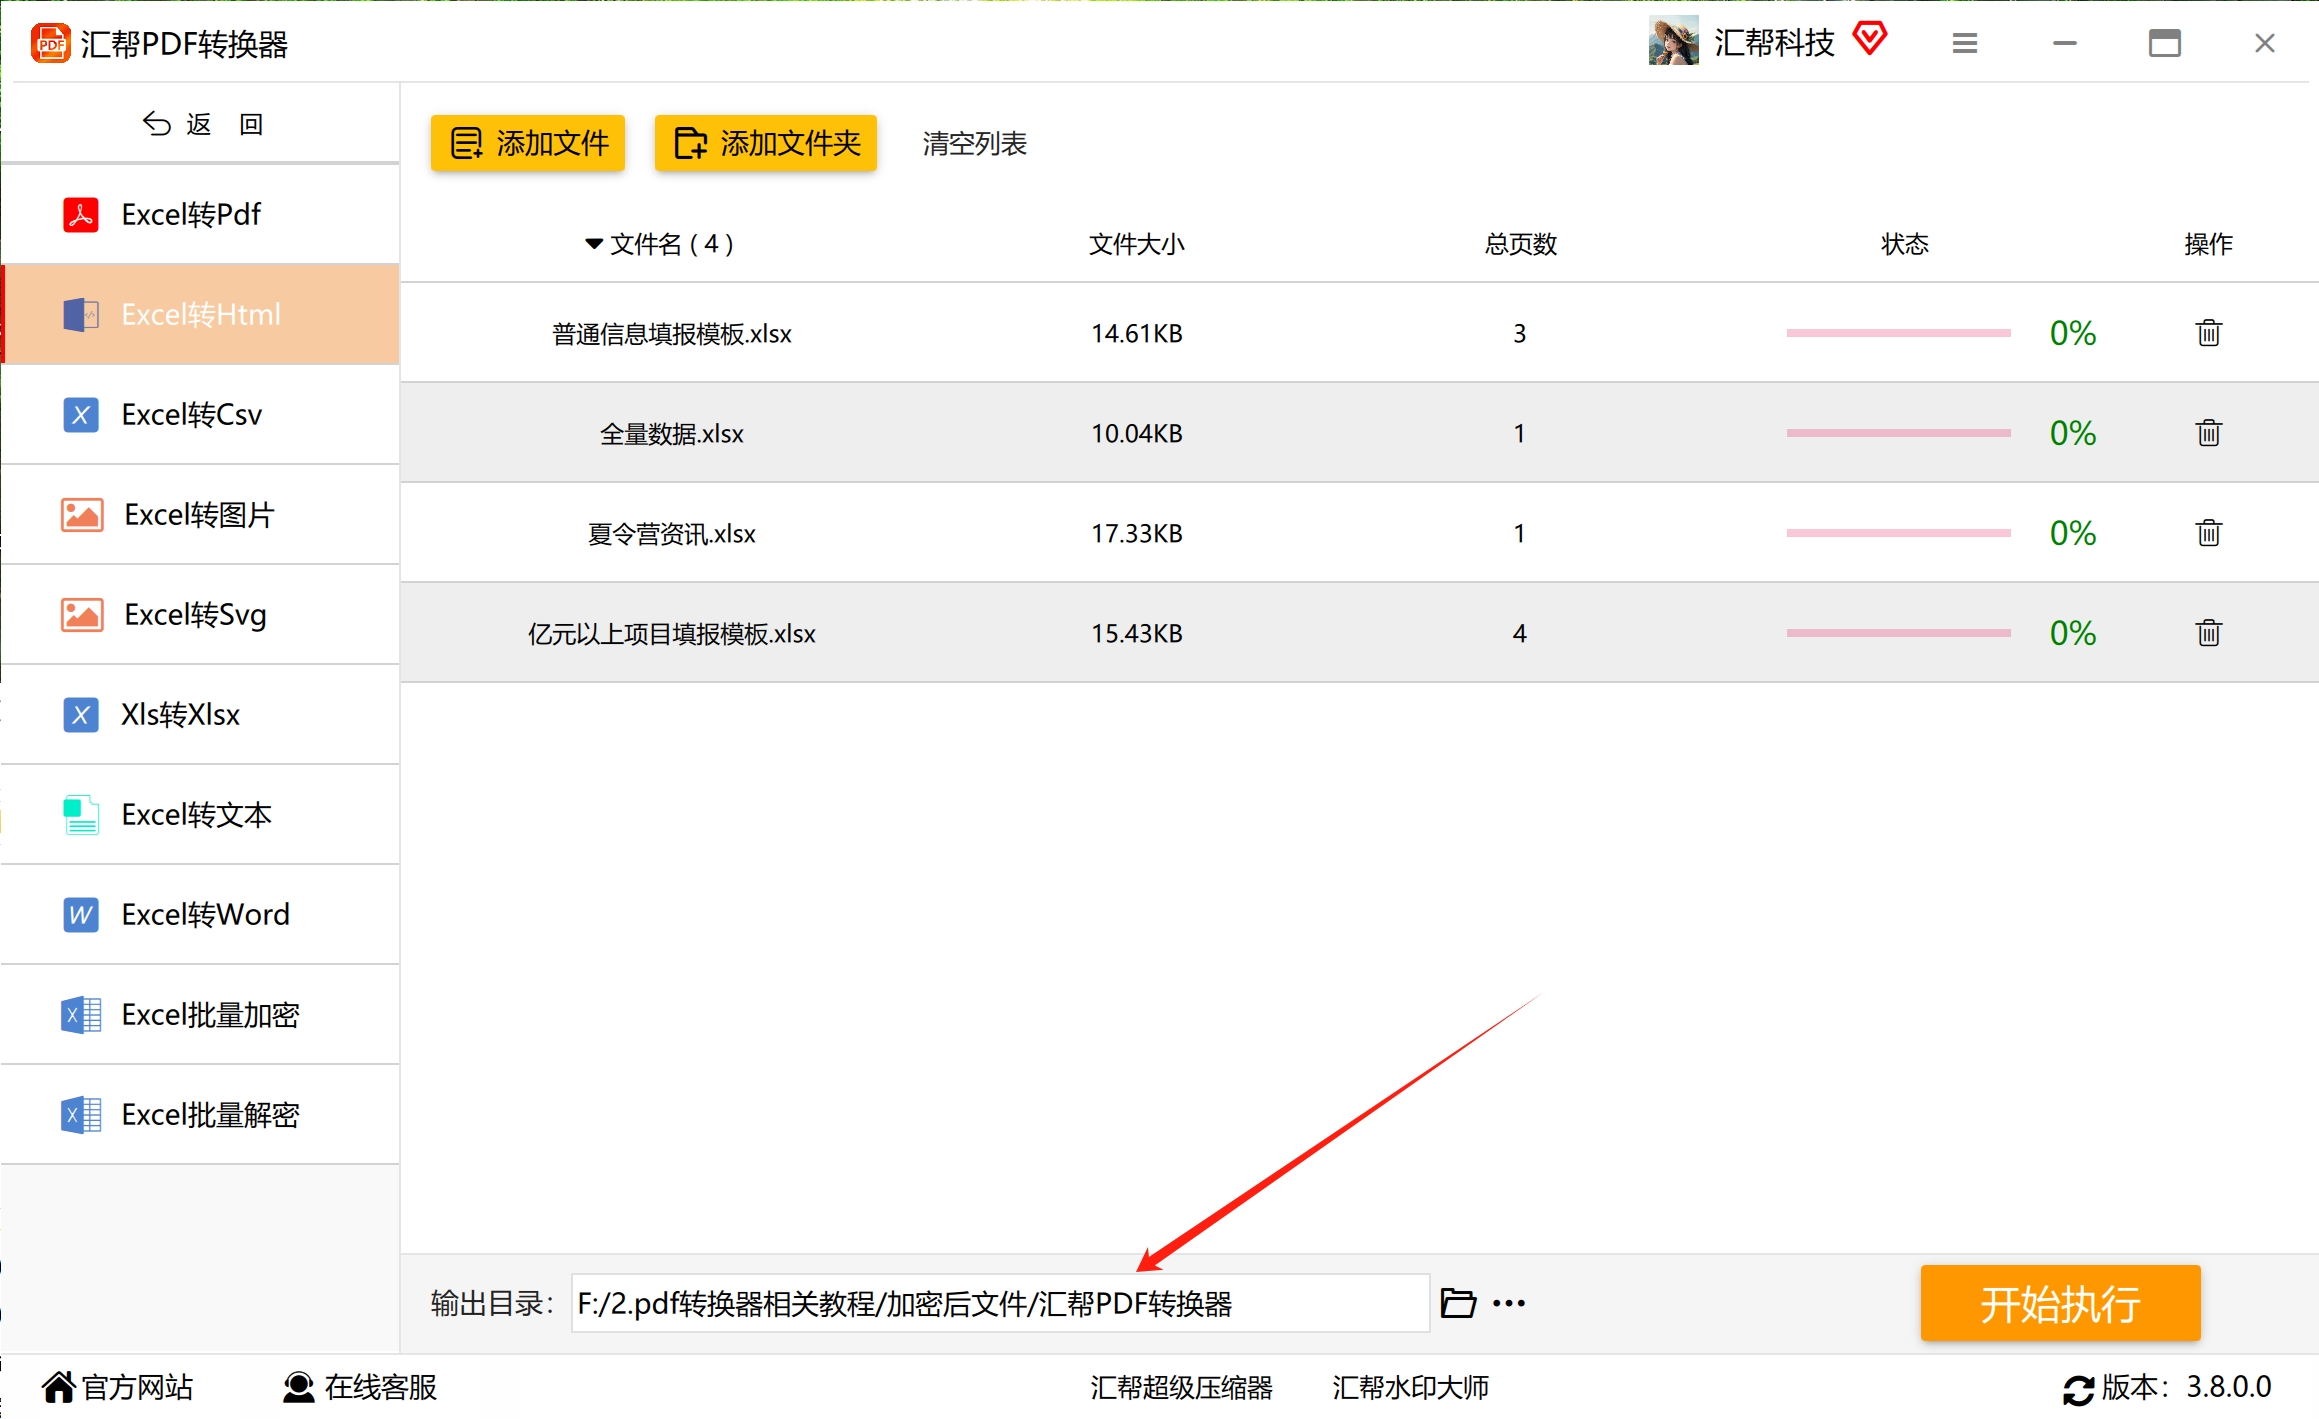Viewport: 2319px width, 1419px height.
Task: Open Excel批量解密 batch decryption
Action: coord(201,1114)
